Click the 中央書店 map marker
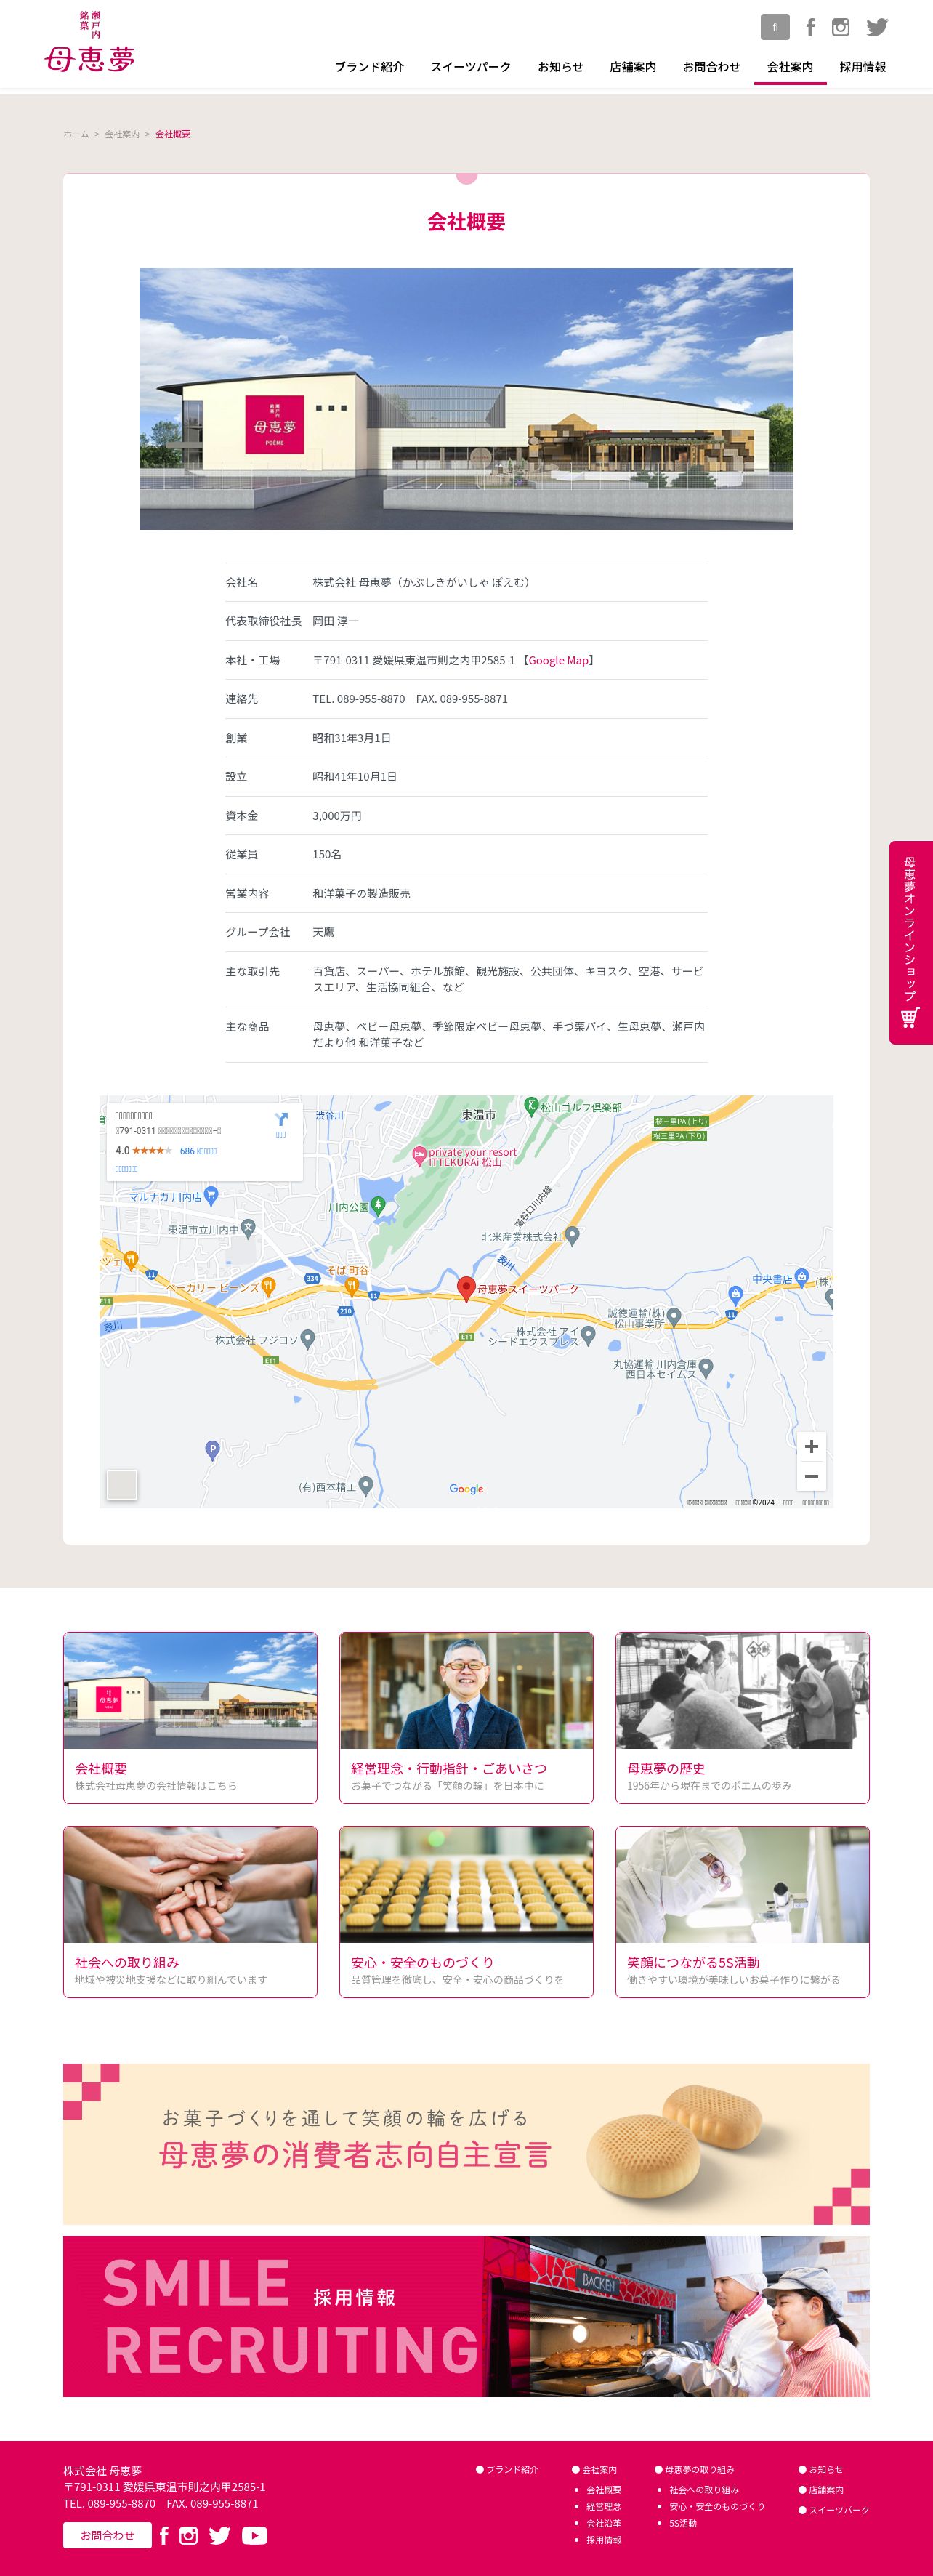 tap(801, 1277)
